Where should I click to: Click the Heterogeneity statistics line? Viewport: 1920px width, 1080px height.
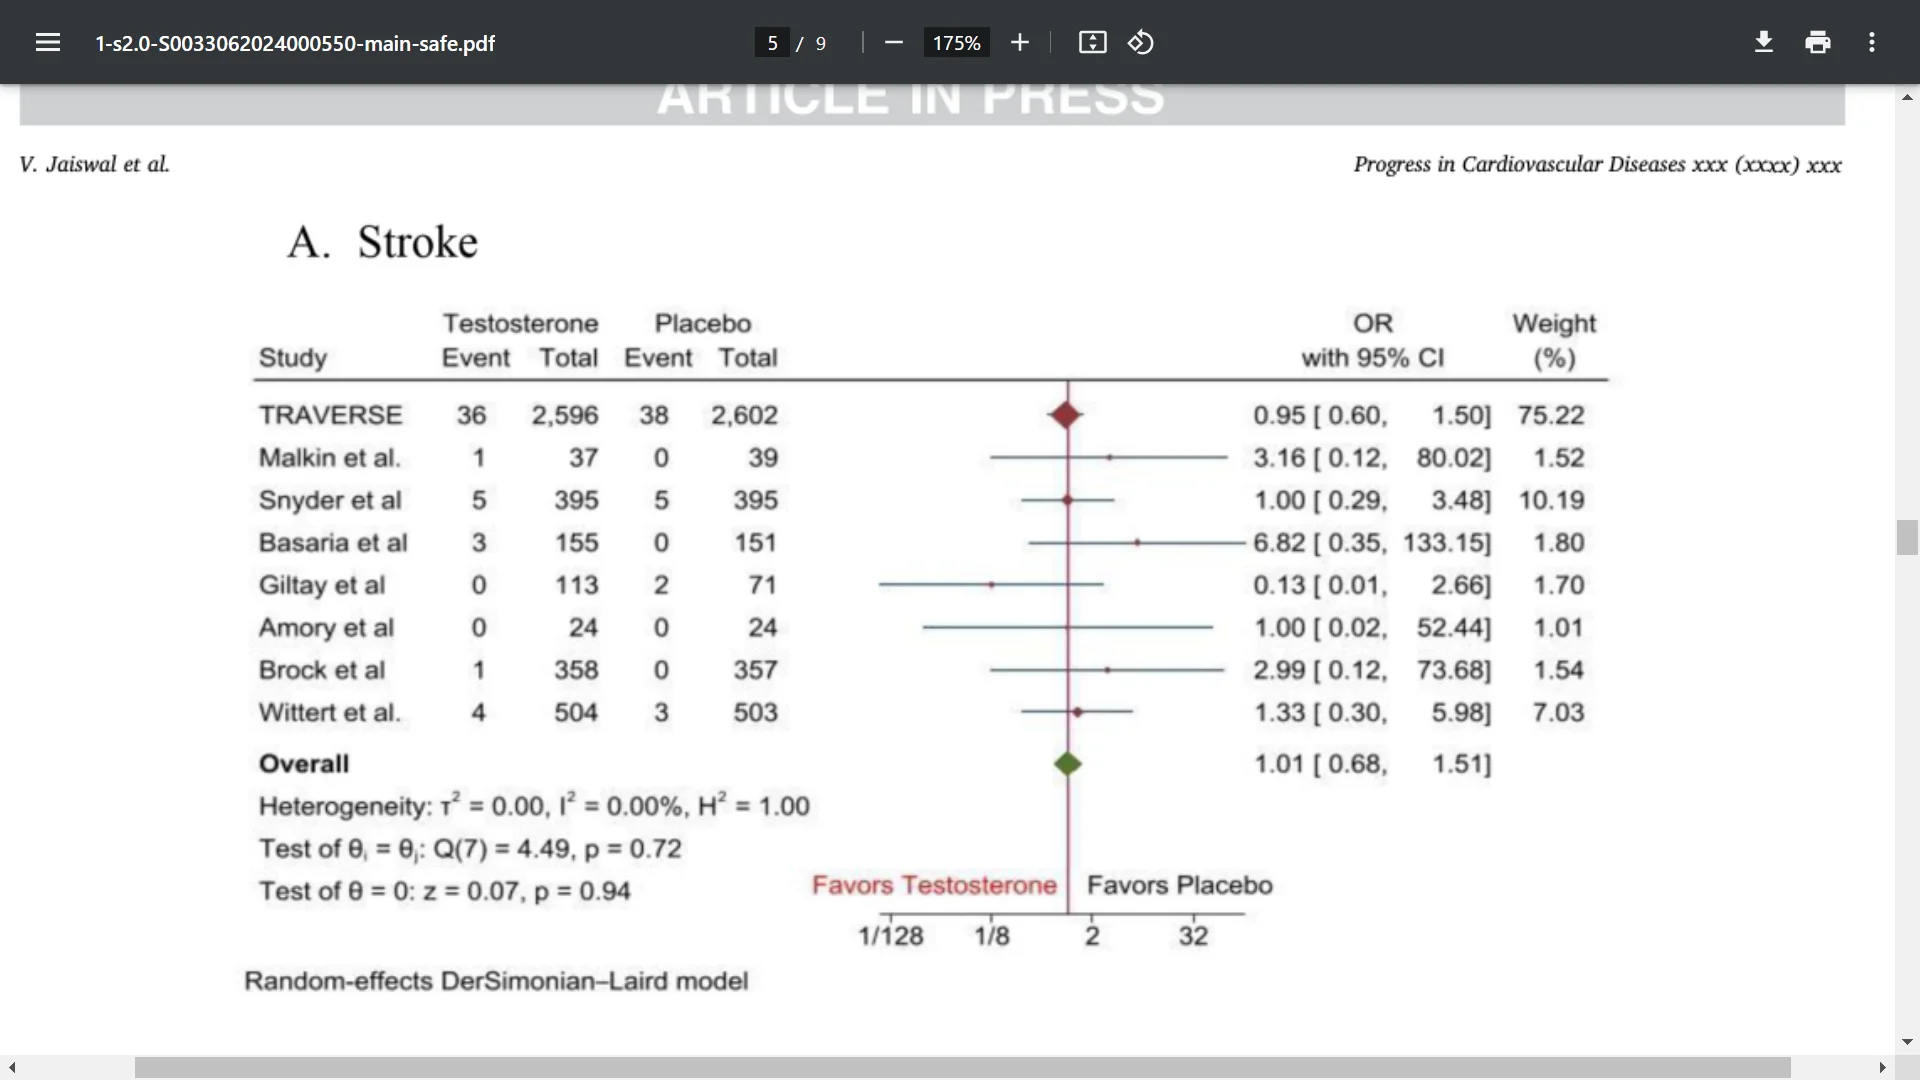(x=534, y=805)
